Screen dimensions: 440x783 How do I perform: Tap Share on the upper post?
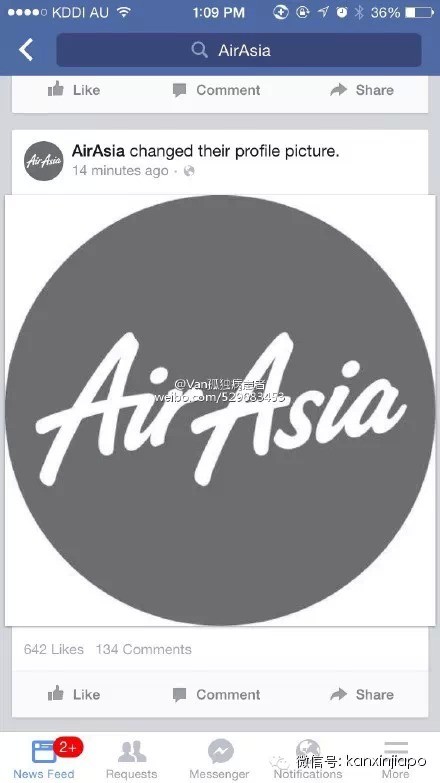coord(362,90)
